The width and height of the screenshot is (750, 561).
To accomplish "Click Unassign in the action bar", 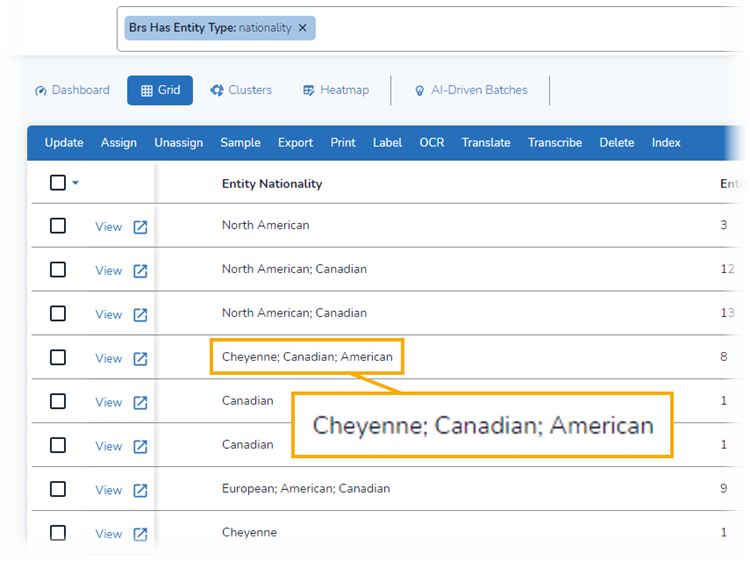I will [x=178, y=143].
